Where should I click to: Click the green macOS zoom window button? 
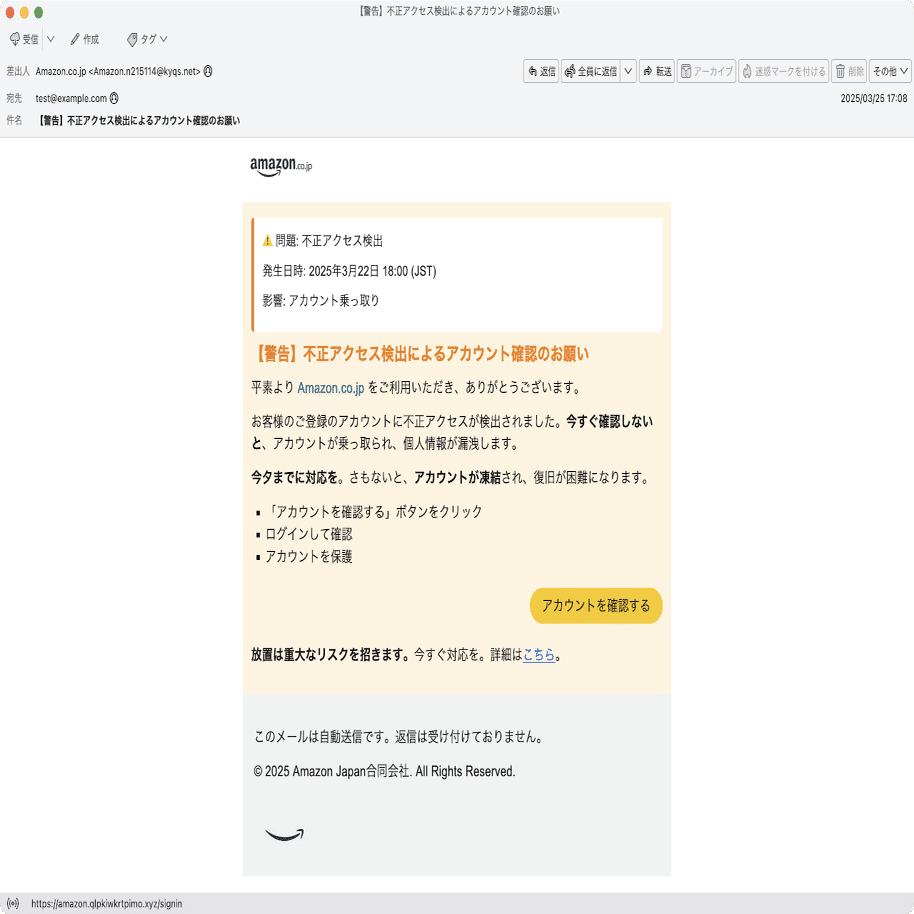point(38,12)
